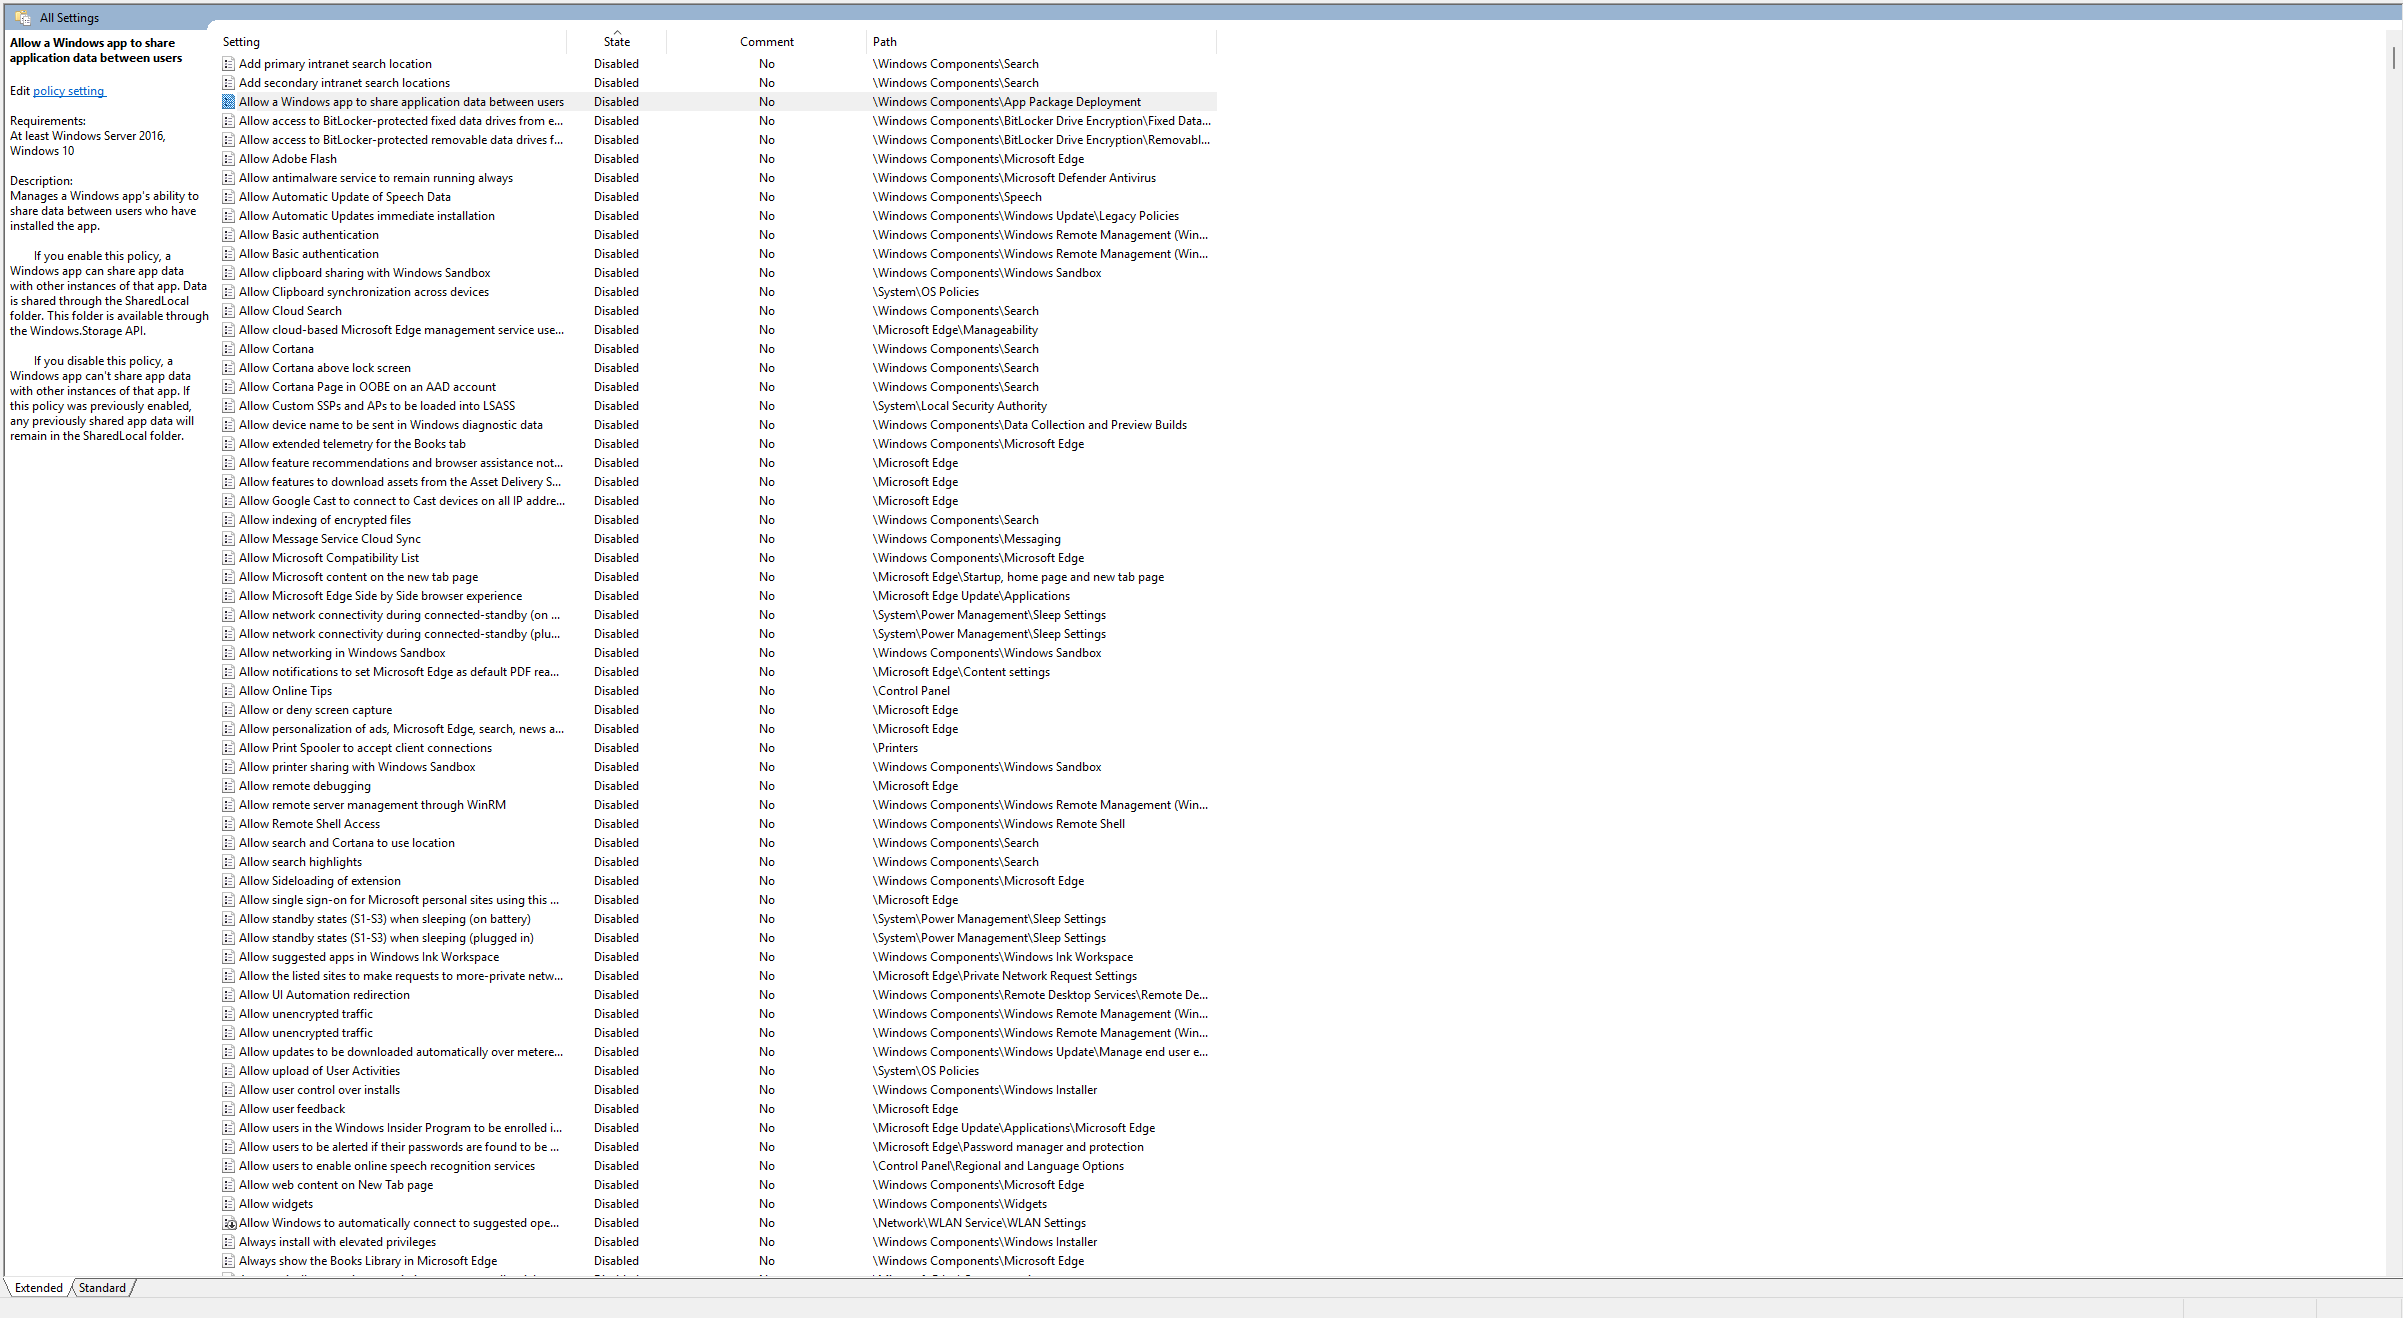Image resolution: width=2403 pixels, height=1318 pixels.
Task: Select Allow search and Cortana to use location
Action: 347,843
